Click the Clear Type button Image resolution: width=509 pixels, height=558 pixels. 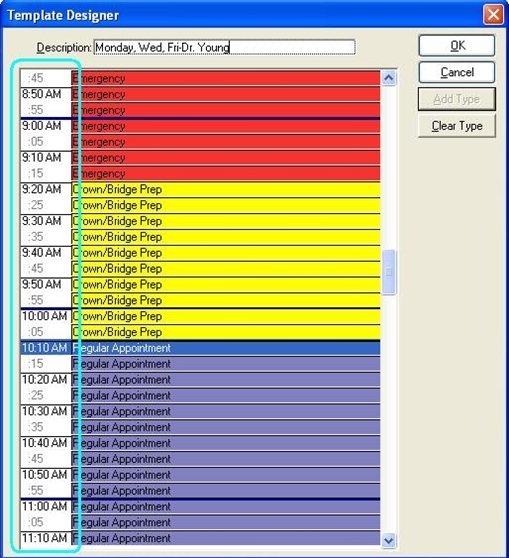click(x=457, y=126)
